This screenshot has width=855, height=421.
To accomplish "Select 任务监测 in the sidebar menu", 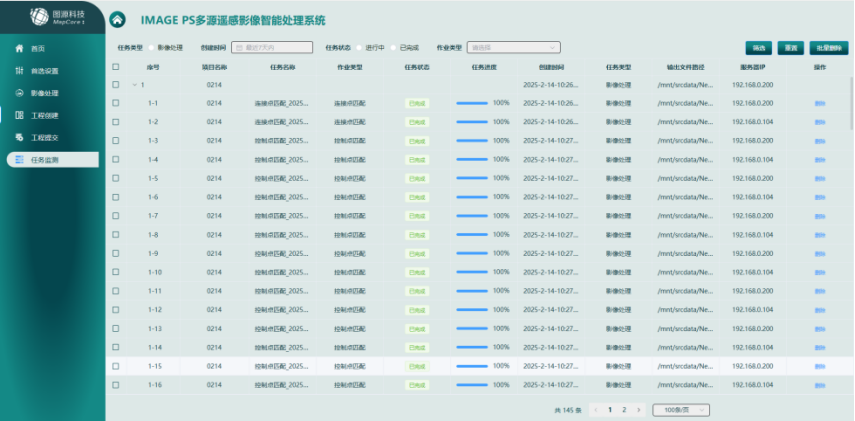I will coord(52,160).
